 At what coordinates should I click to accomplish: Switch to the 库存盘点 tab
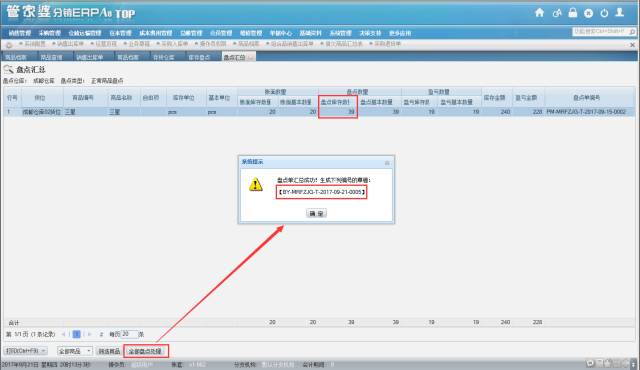(x=199, y=57)
